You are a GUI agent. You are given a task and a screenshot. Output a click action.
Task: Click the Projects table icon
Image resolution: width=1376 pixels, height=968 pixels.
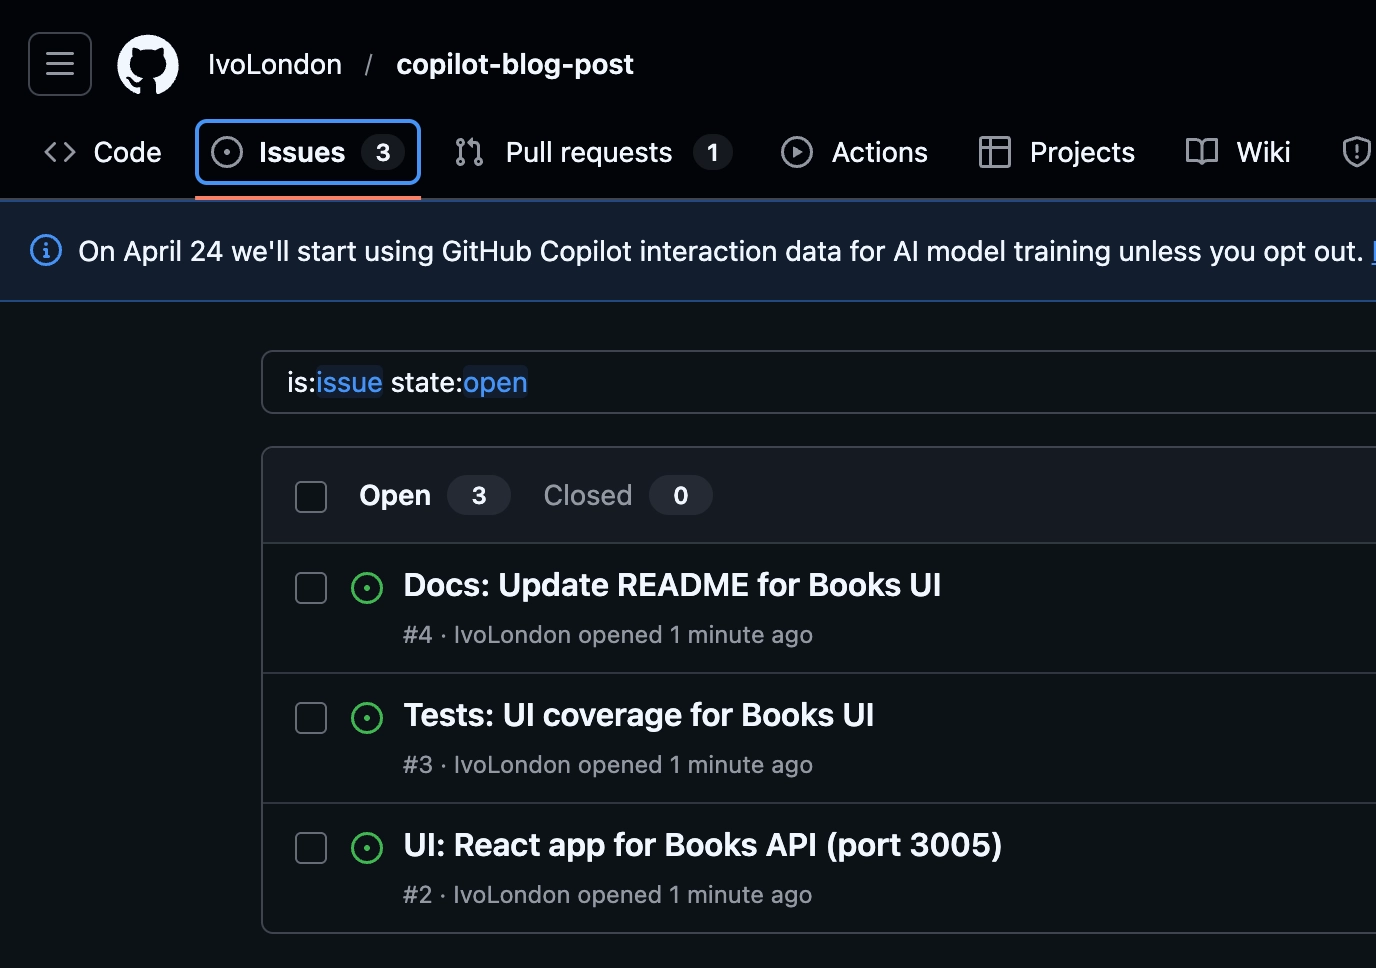pyautogui.click(x=995, y=152)
